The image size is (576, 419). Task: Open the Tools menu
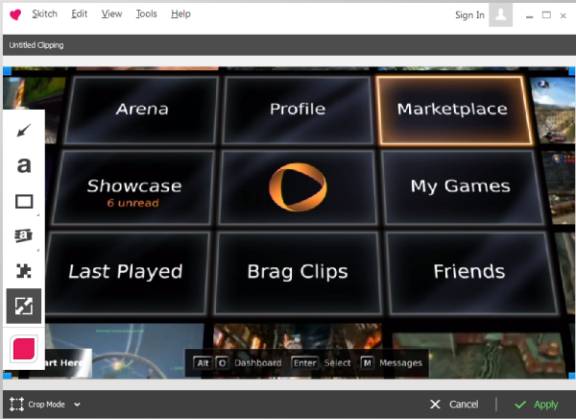pyautogui.click(x=146, y=14)
